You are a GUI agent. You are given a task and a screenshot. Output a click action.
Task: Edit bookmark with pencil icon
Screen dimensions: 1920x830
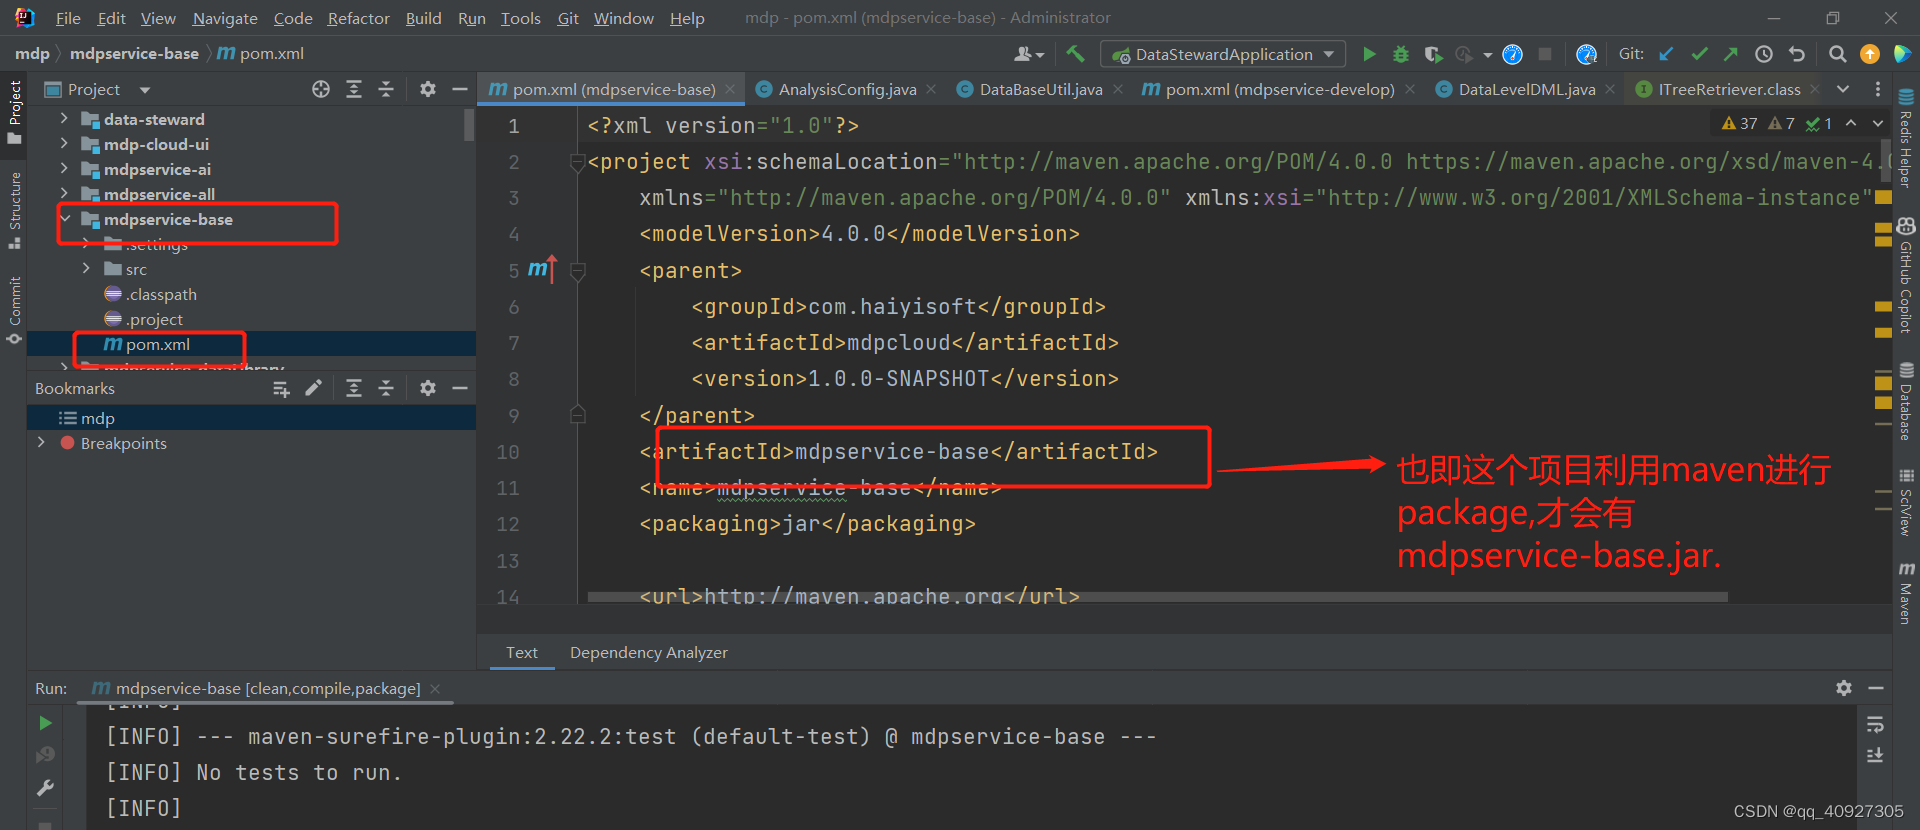pos(313,388)
